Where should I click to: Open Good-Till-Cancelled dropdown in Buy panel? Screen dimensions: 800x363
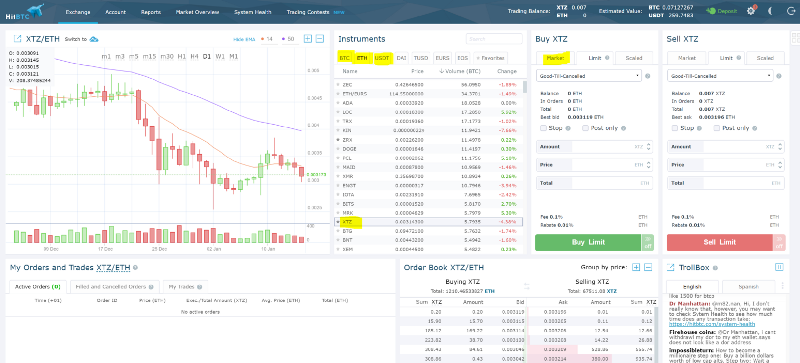click(588, 76)
